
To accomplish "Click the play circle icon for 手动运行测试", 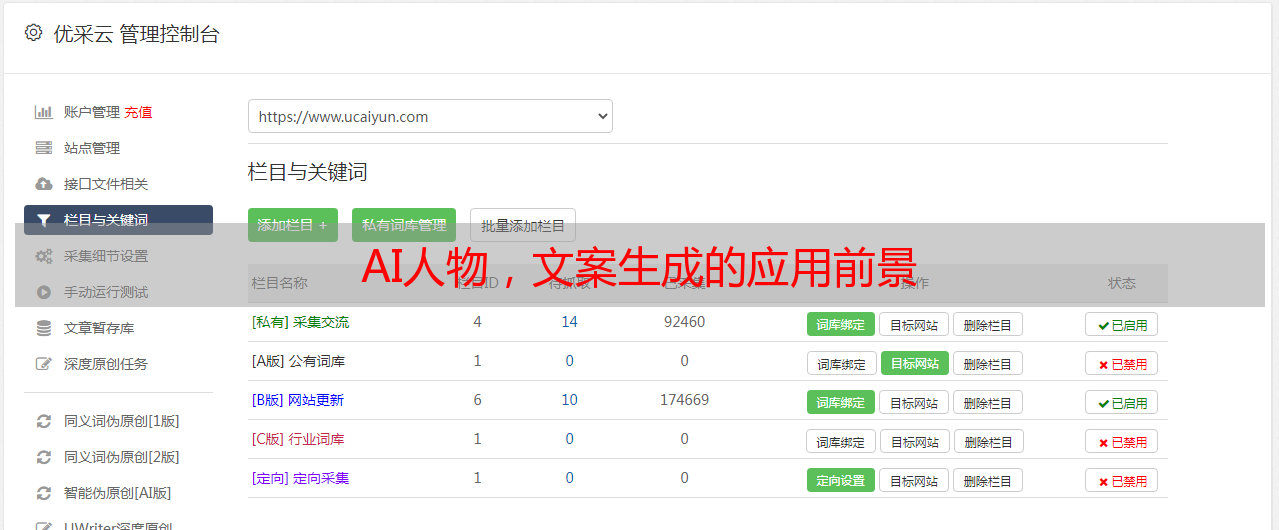I will 44,292.
